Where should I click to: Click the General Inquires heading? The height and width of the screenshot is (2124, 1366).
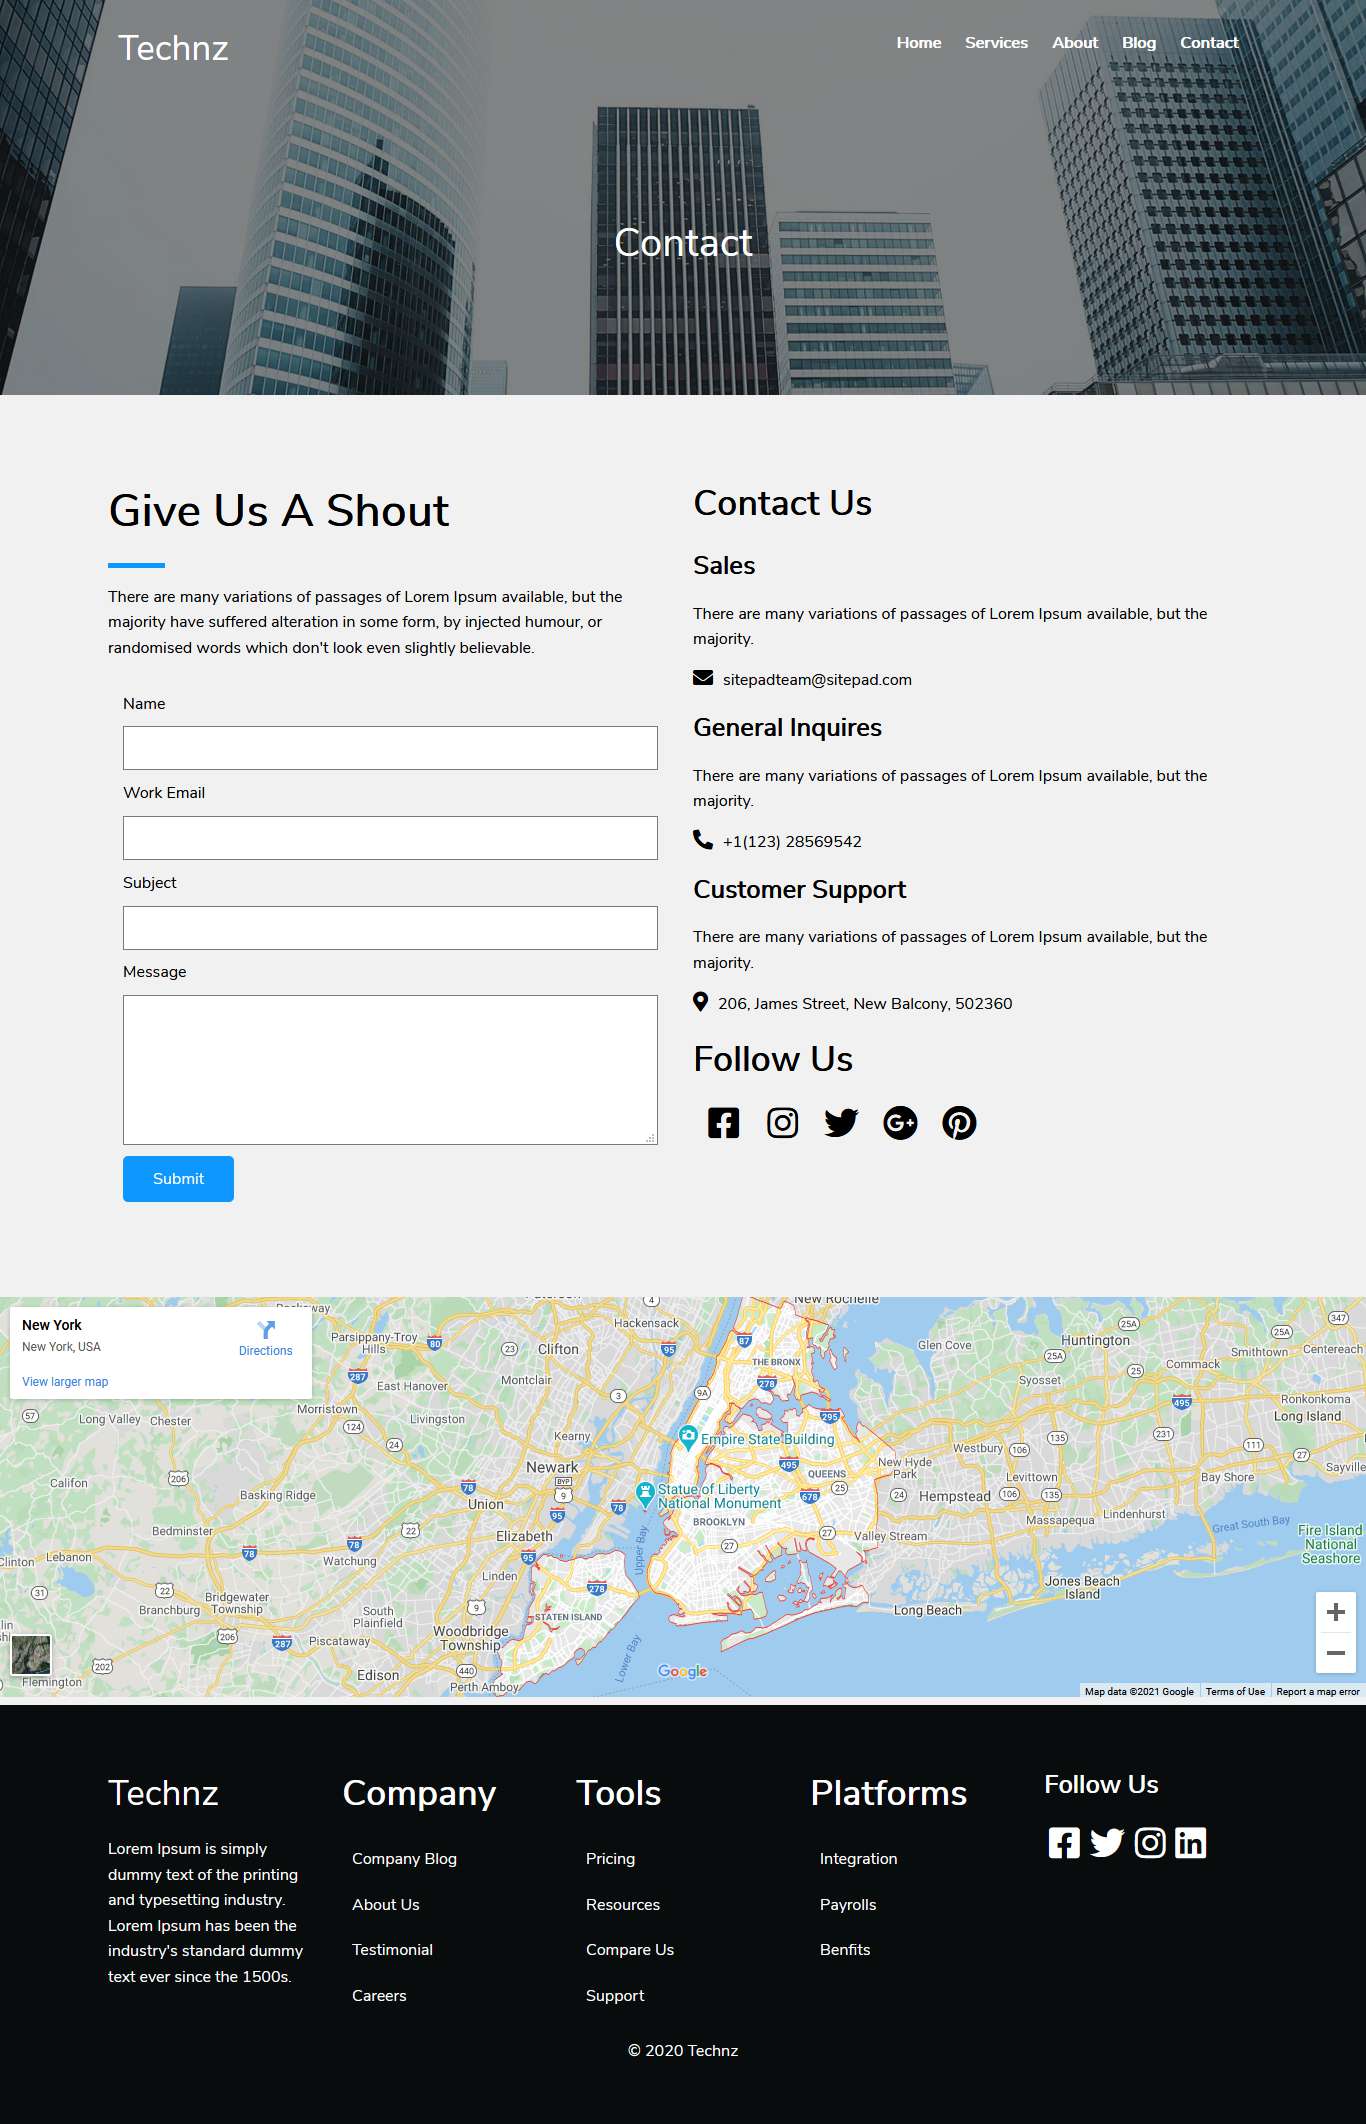787,728
